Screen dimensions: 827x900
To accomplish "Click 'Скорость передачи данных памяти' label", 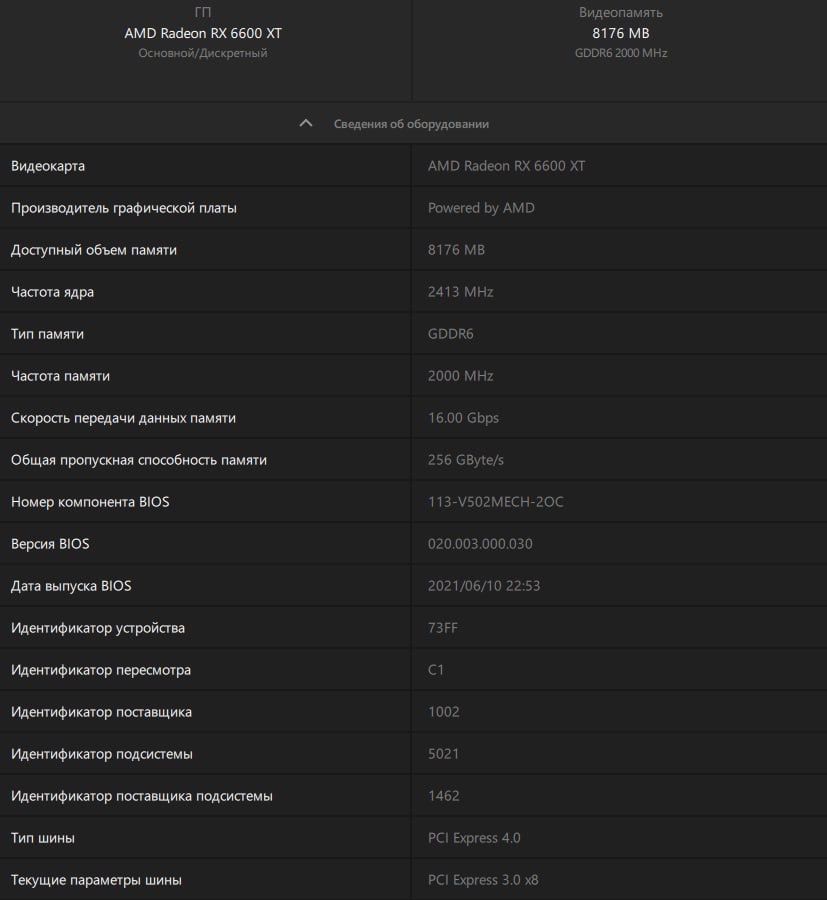I will click(x=123, y=418).
